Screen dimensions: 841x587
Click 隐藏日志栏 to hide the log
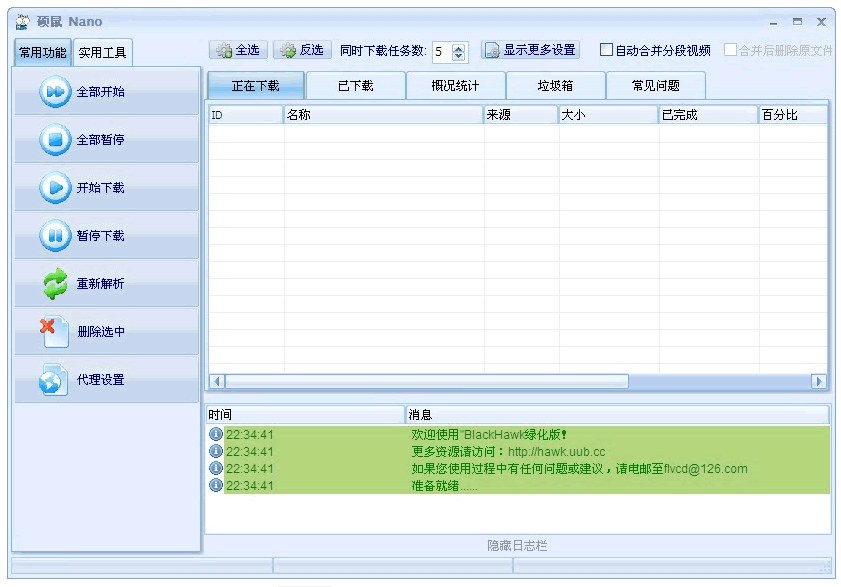tap(517, 546)
